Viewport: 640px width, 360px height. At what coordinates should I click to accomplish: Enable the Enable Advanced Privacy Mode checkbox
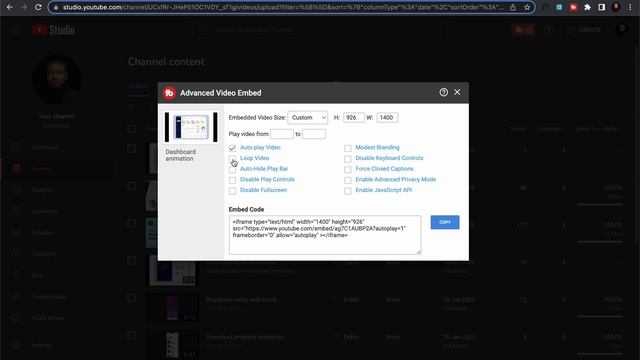coord(348,180)
